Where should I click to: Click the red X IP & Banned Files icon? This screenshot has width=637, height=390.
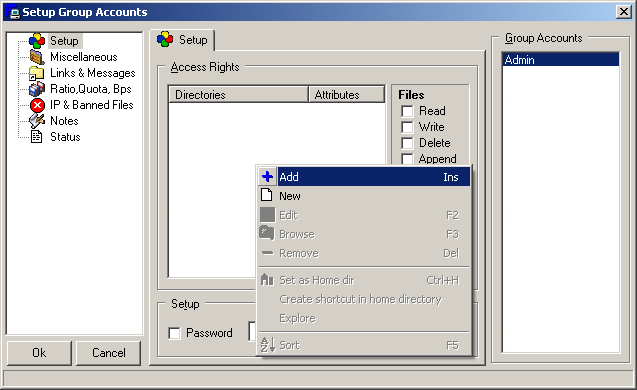(x=37, y=105)
